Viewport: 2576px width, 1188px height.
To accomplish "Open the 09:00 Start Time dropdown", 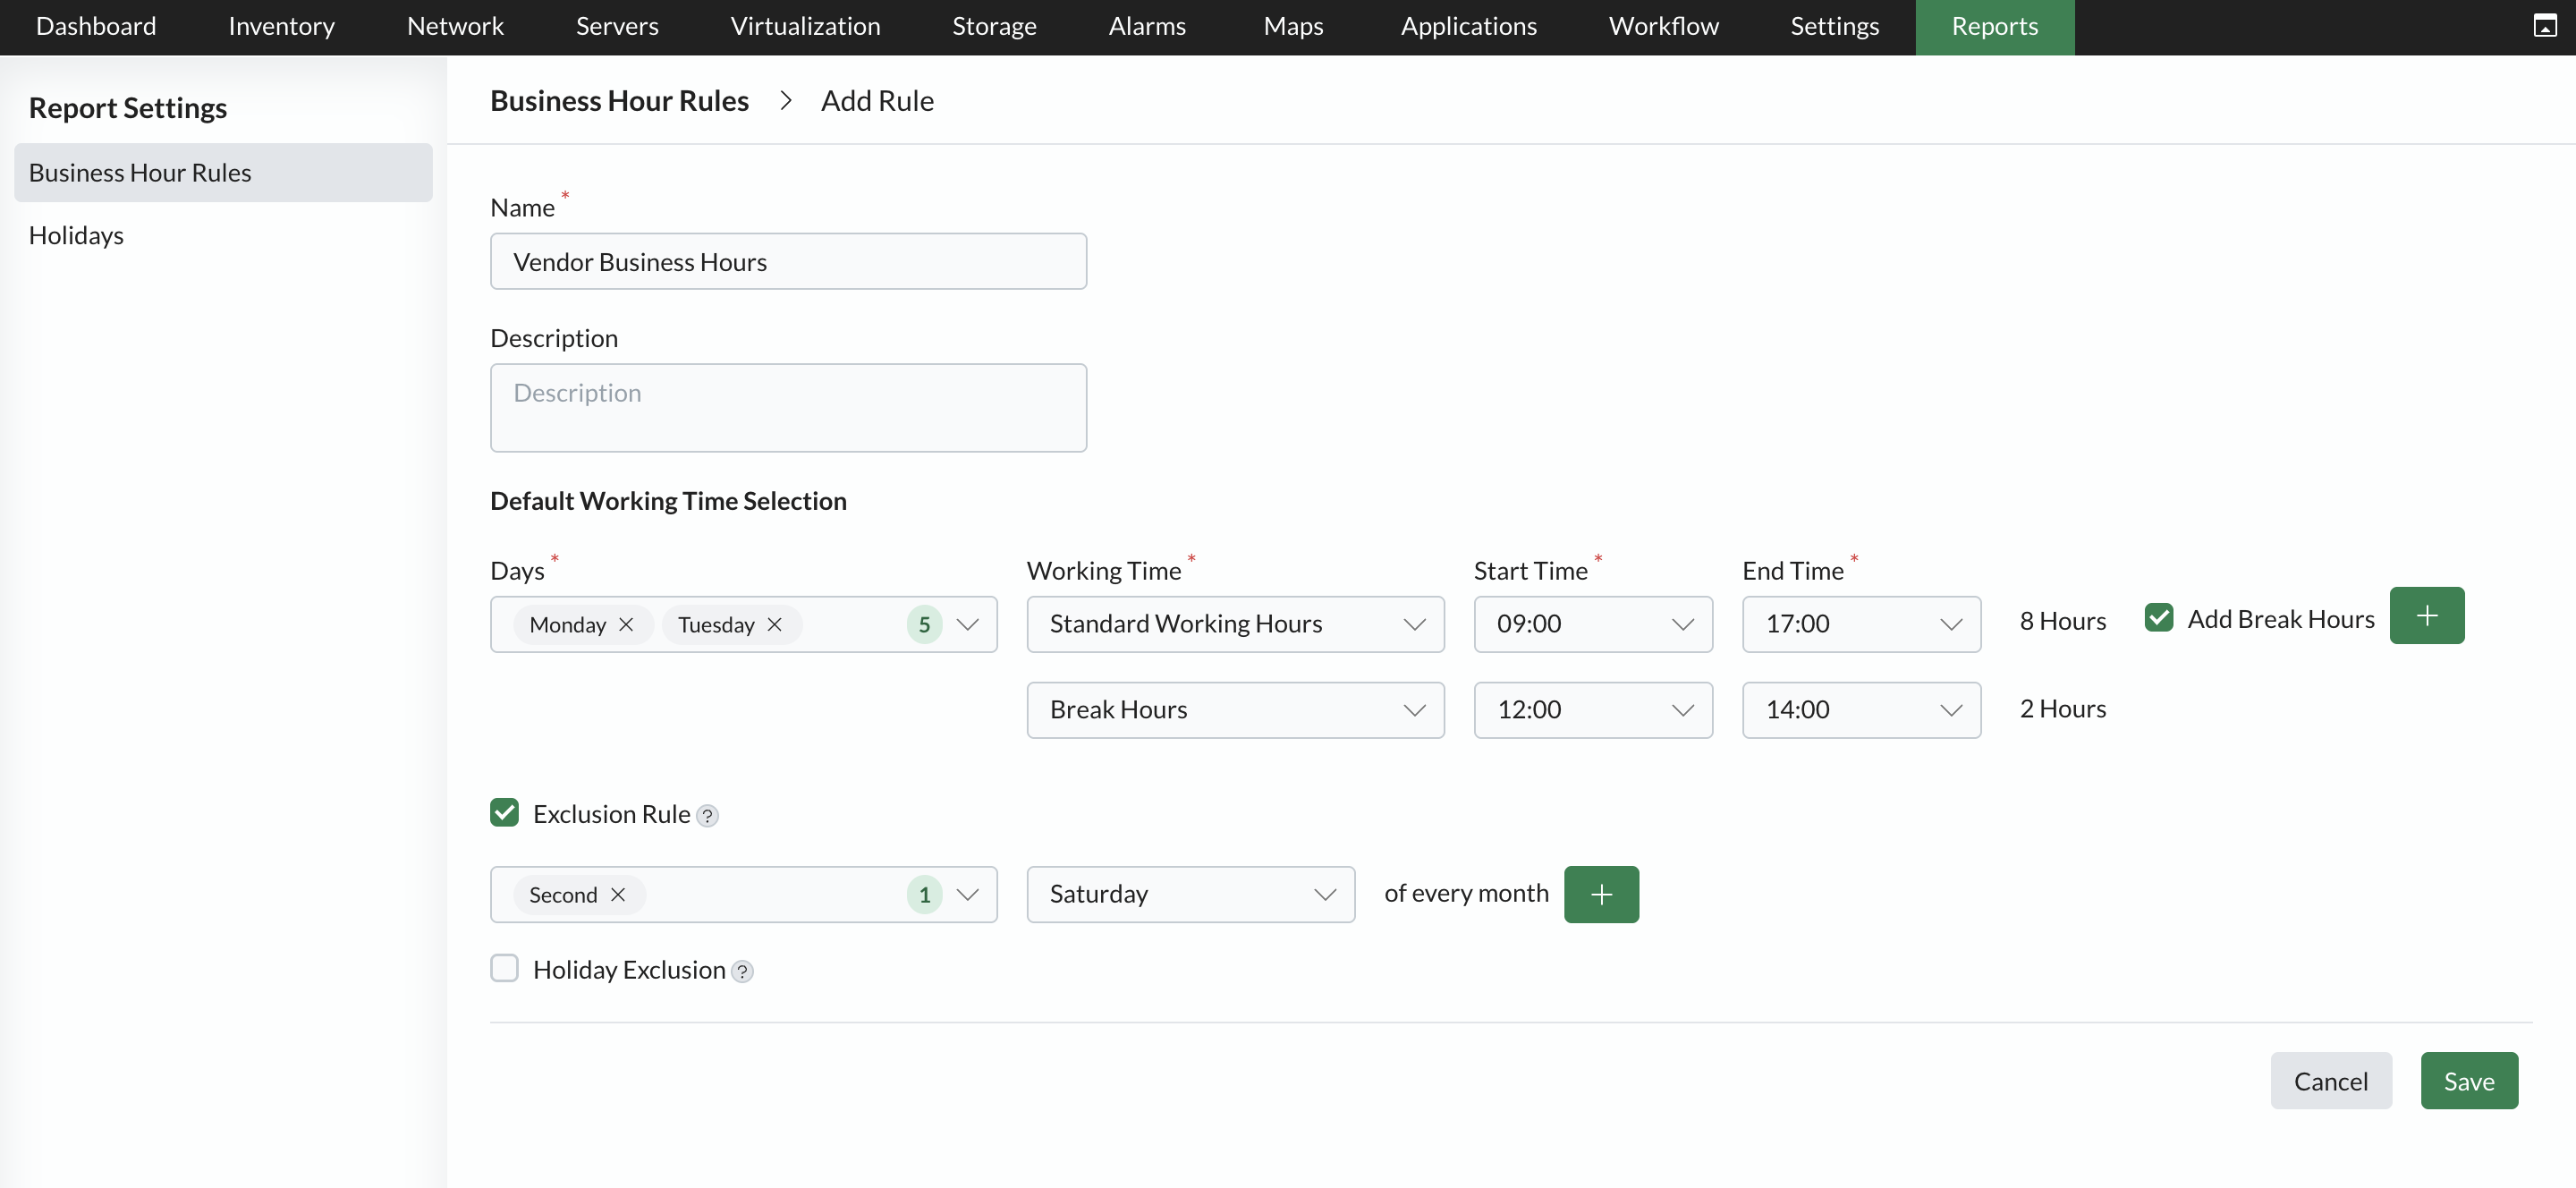I will tap(1592, 624).
